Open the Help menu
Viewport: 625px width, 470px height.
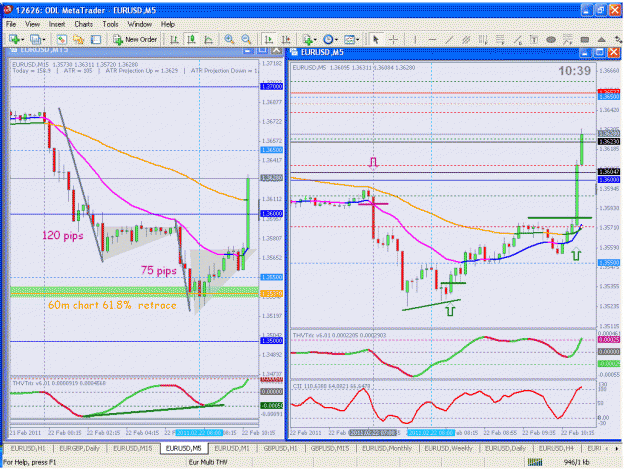[x=168, y=24]
